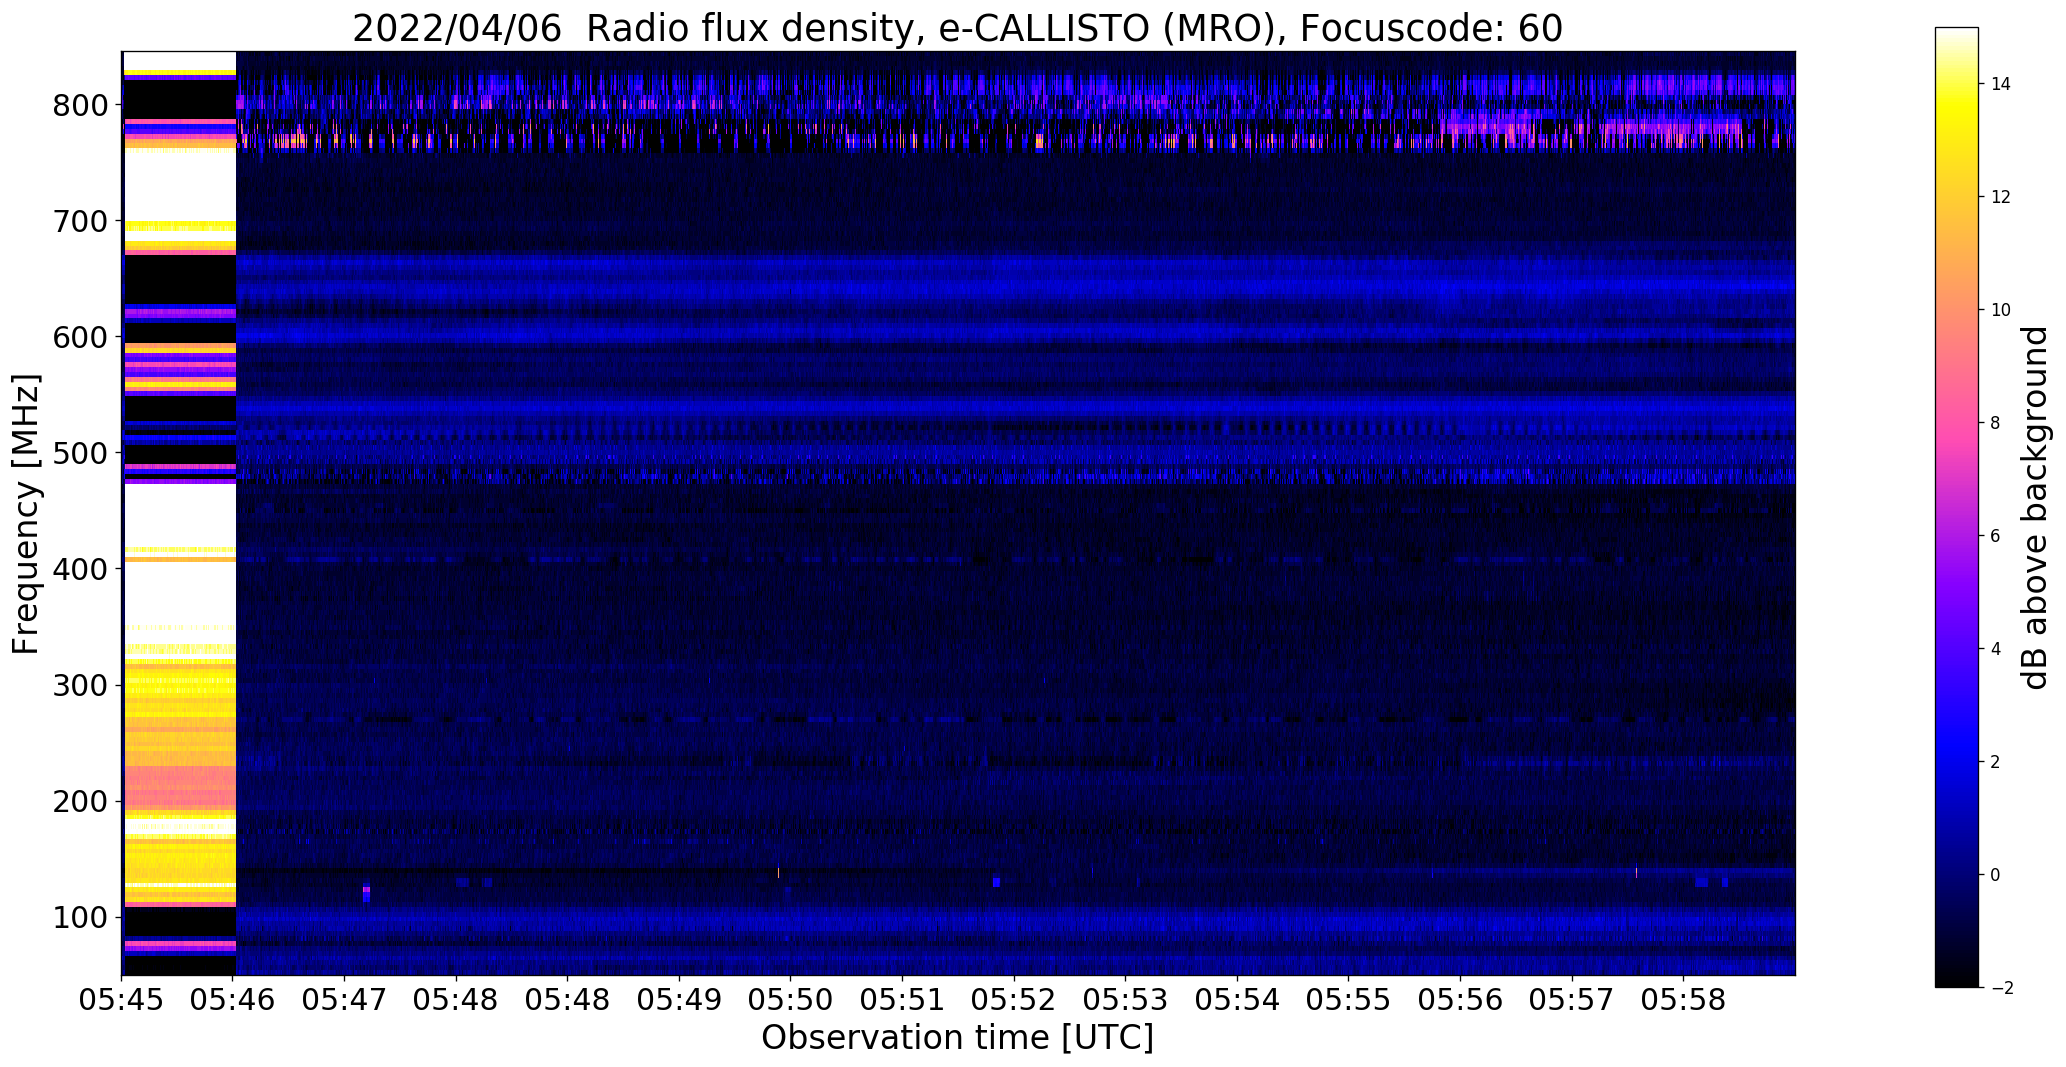Click the bright calibration strip at 05:45–05:46
Image resolution: width=2066 pixels, height=1067 pixels.
pyautogui.click(x=179, y=513)
